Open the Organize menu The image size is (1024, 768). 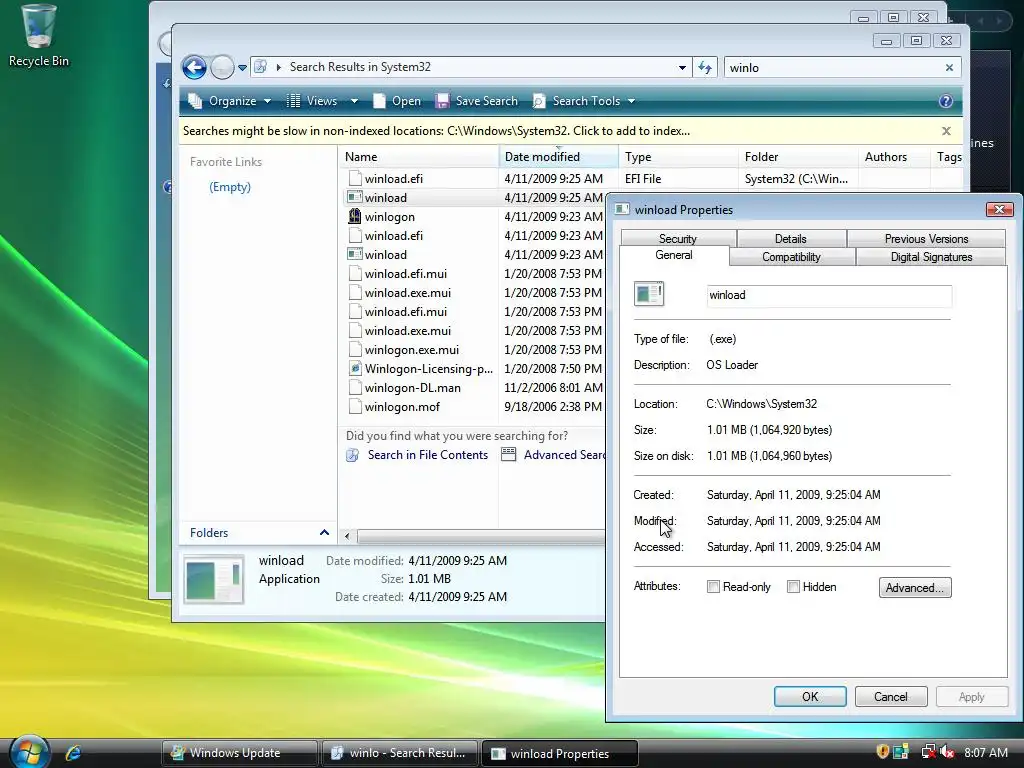pos(229,101)
